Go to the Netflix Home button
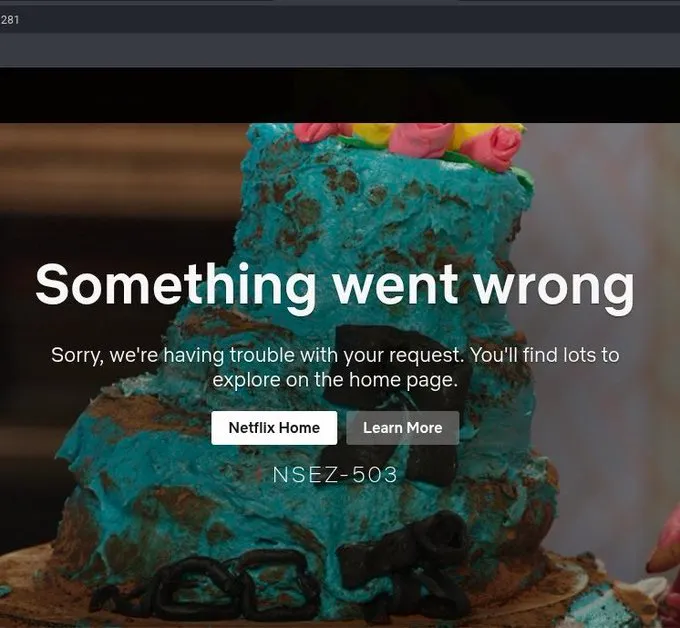This screenshot has height=628, width=680. pos(274,428)
